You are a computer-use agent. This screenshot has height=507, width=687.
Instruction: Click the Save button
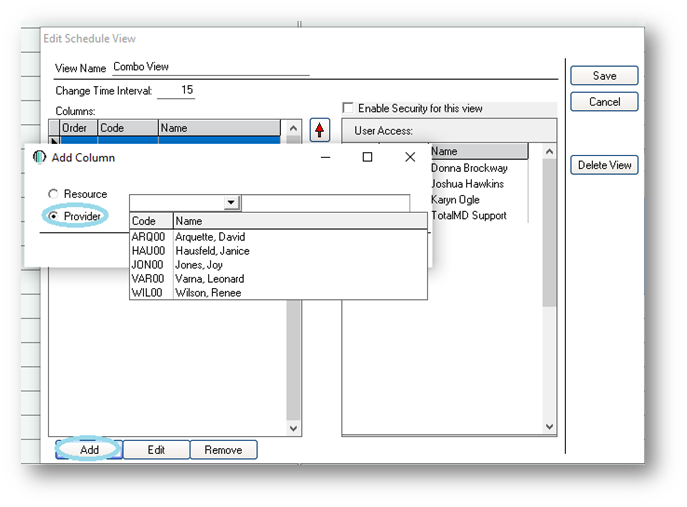coord(604,76)
